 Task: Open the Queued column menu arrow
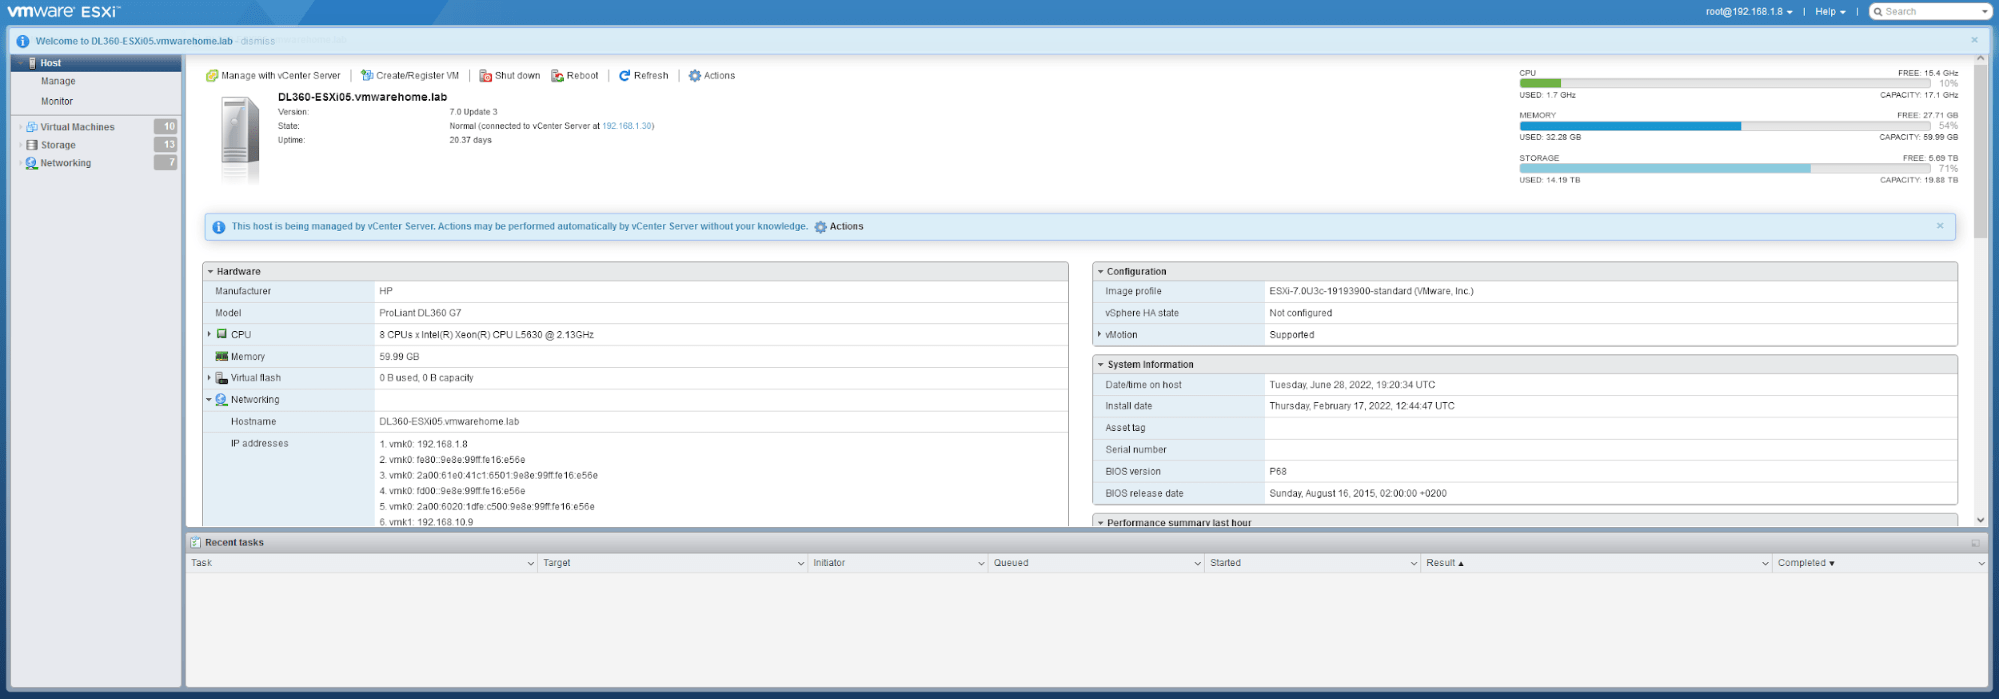pyautogui.click(x=1198, y=564)
